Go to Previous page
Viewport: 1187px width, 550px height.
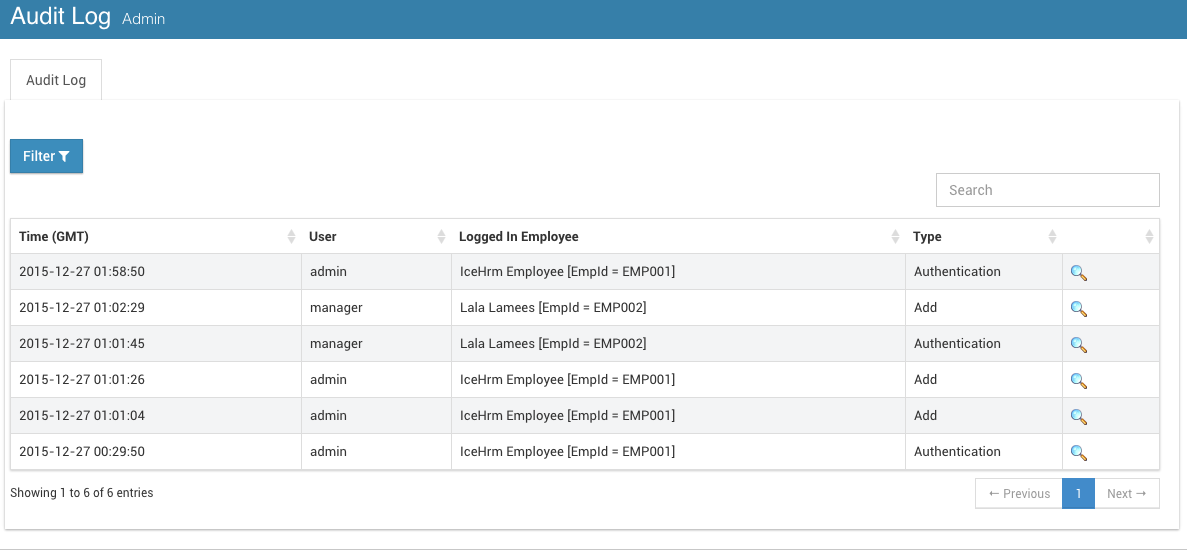click(1019, 493)
